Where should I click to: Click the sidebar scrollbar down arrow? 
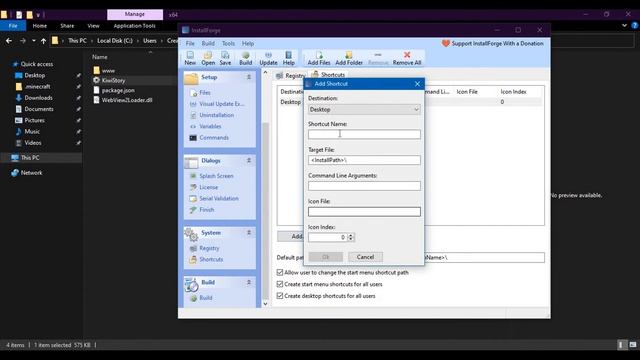(265, 304)
